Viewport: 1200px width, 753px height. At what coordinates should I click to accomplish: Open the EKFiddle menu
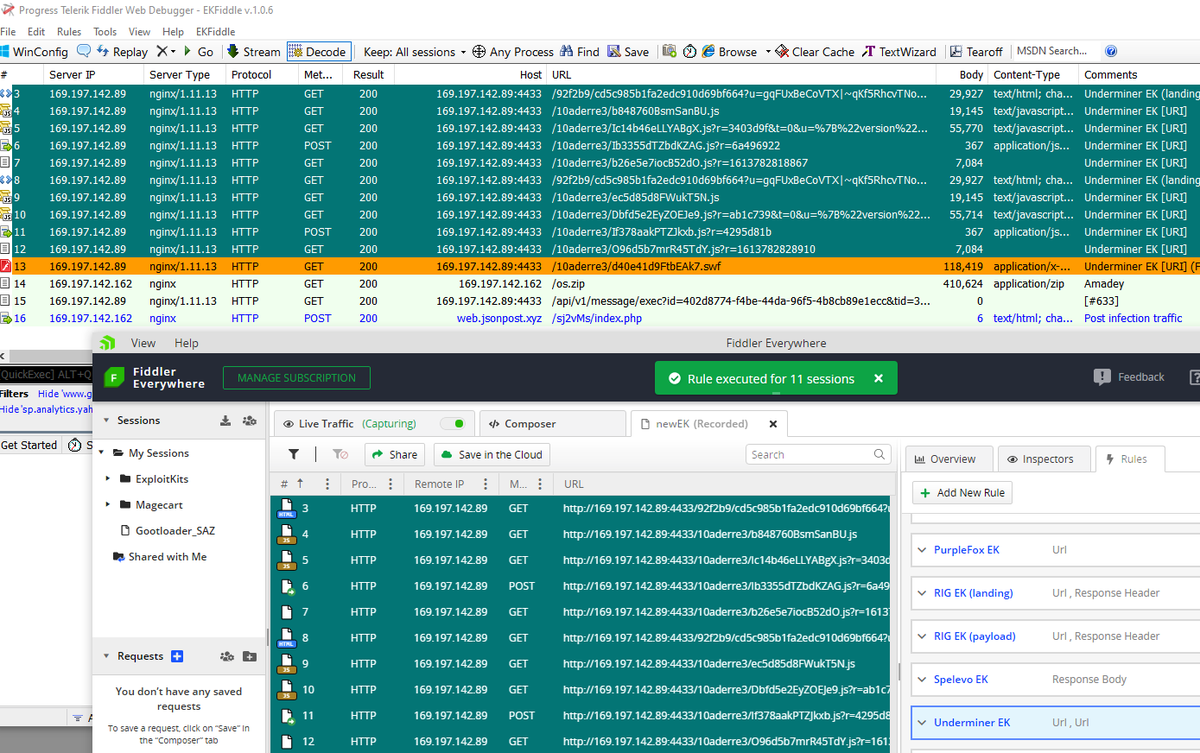tap(215, 32)
